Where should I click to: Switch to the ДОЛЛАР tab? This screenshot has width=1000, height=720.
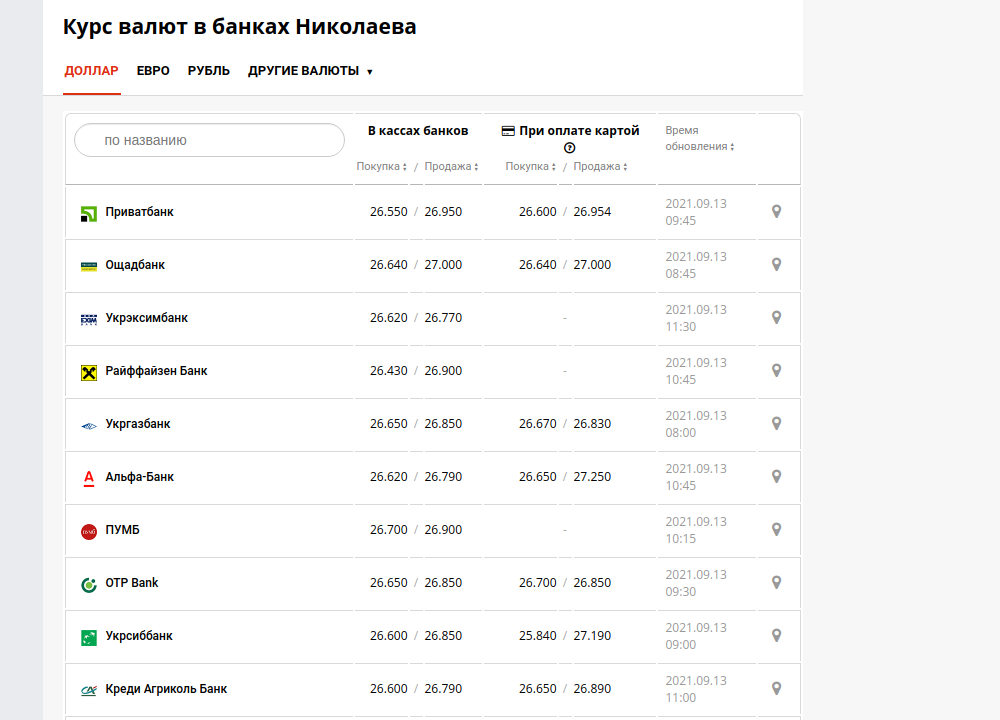pyautogui.click(x=91, y=71)
